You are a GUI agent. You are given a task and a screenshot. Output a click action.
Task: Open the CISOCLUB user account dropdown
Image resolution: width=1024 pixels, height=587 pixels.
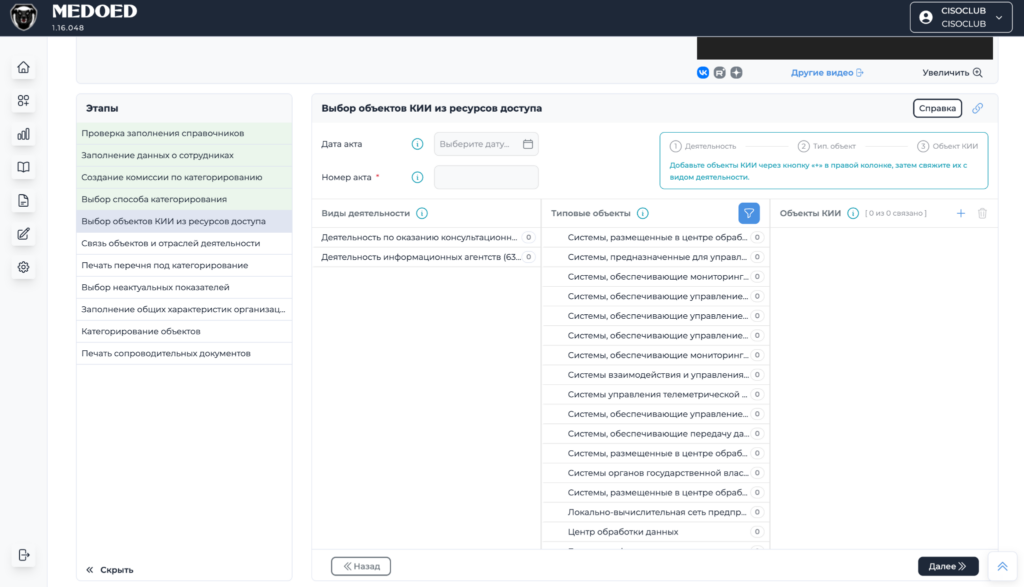coord(961,18)
